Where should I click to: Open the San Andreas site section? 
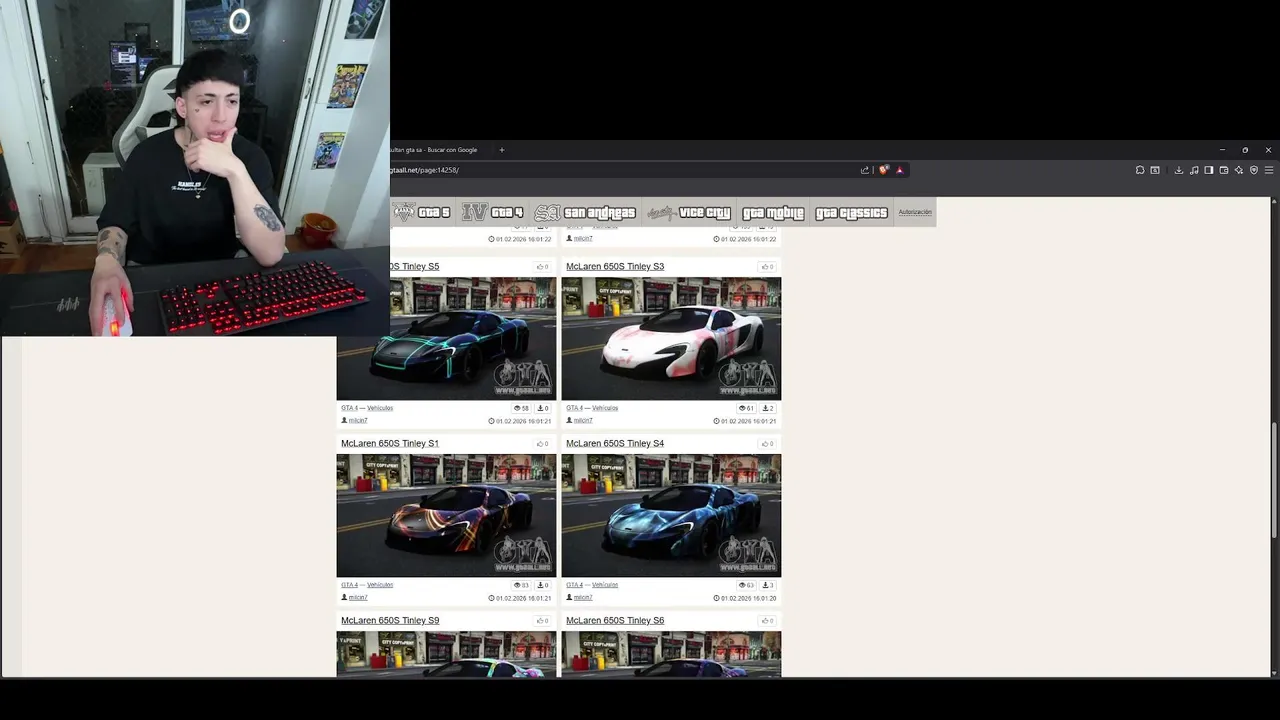tap(585, 212)
